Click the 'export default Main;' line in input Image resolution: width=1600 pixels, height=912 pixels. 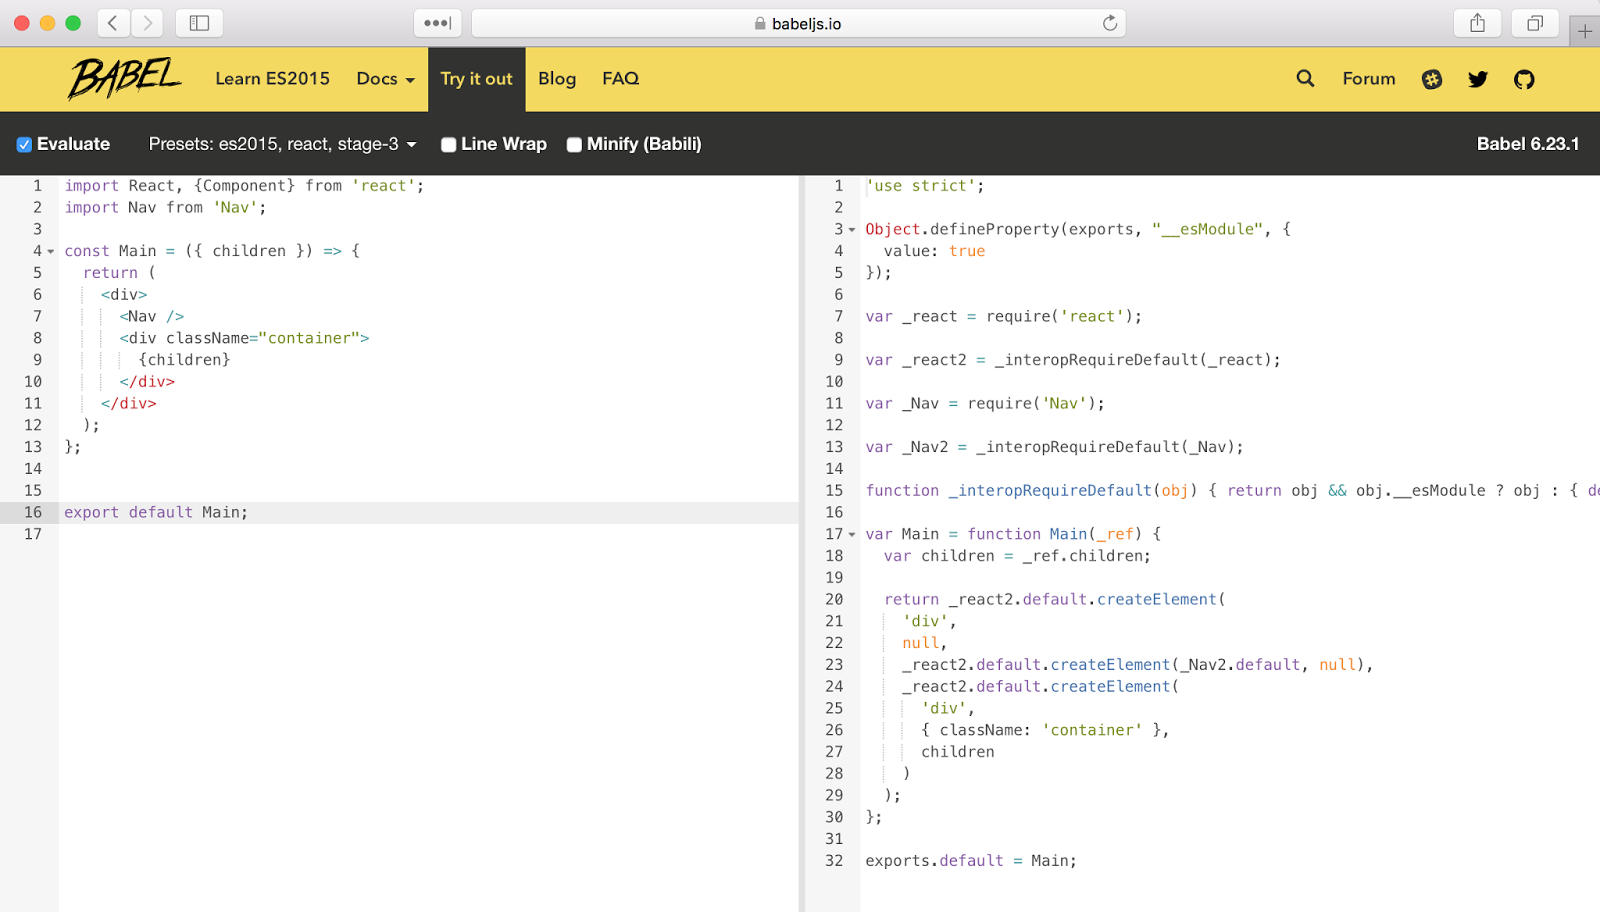pyautogui.click(x=156, y=512)
